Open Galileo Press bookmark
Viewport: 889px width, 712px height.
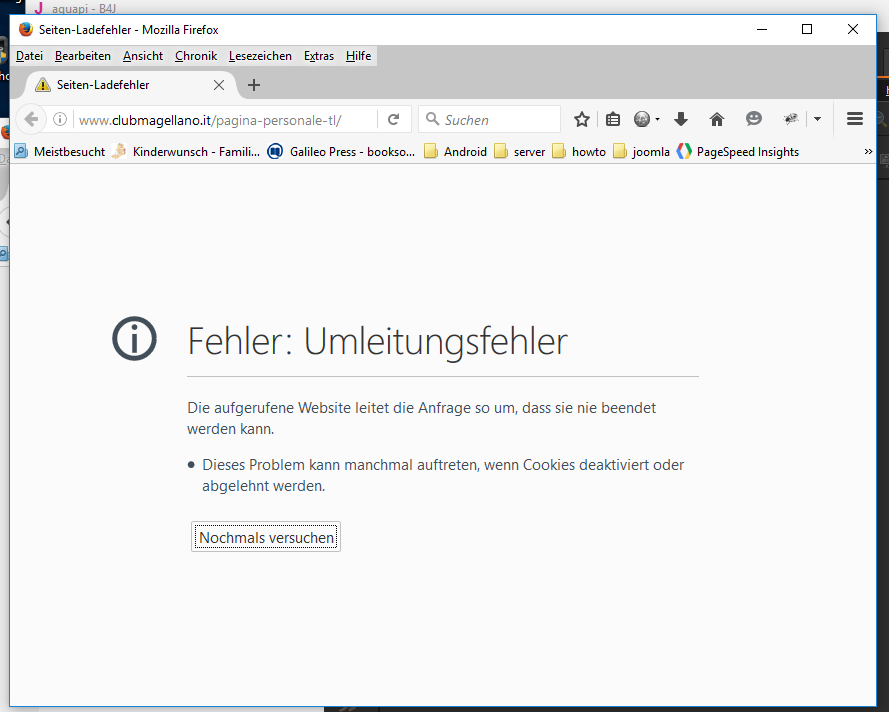pos(341,151)
